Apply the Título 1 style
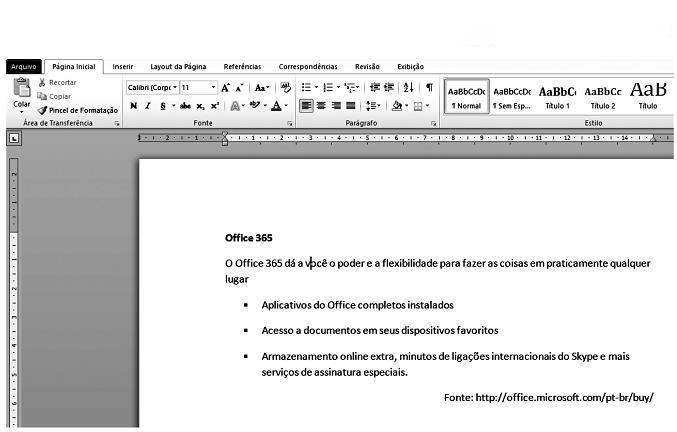Screen dimensions: 677x432 tap(557, 97)
